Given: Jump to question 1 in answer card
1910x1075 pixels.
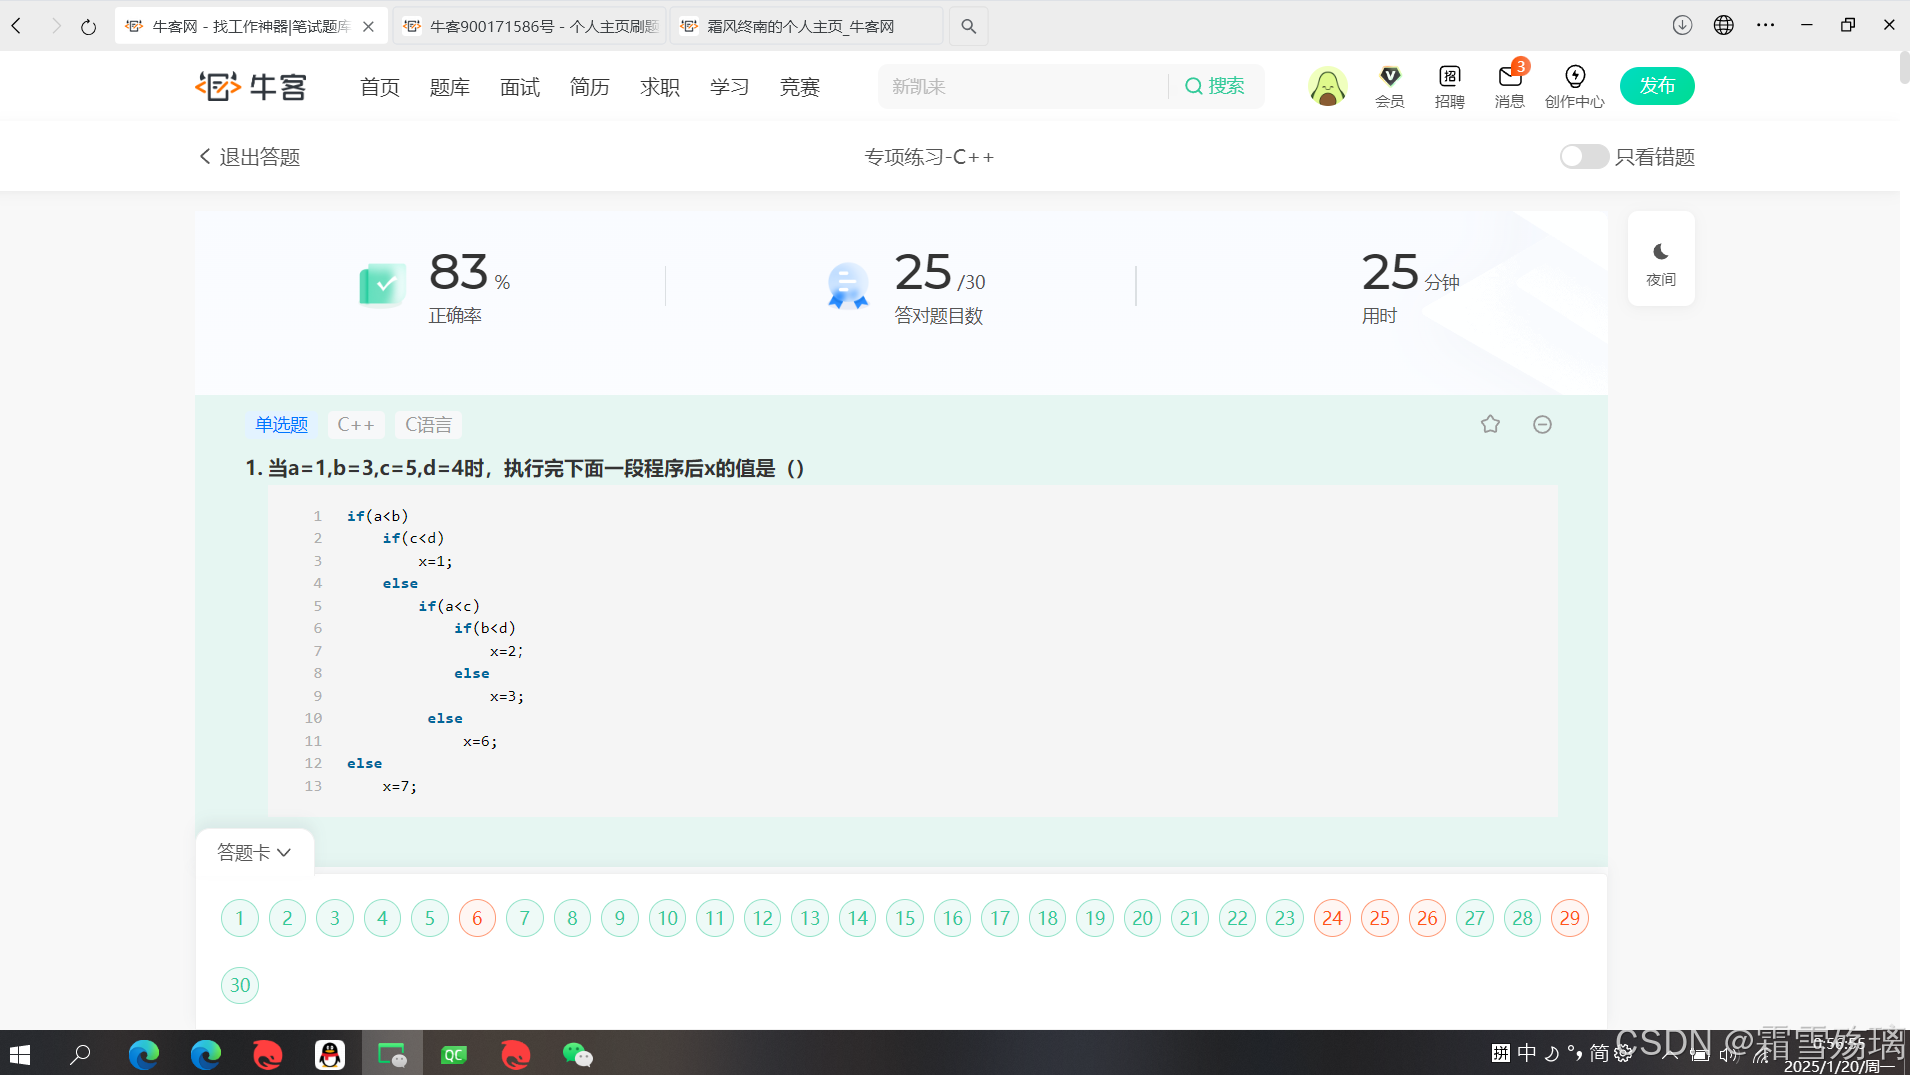Looking at the screenshot, I should [240, 918].
